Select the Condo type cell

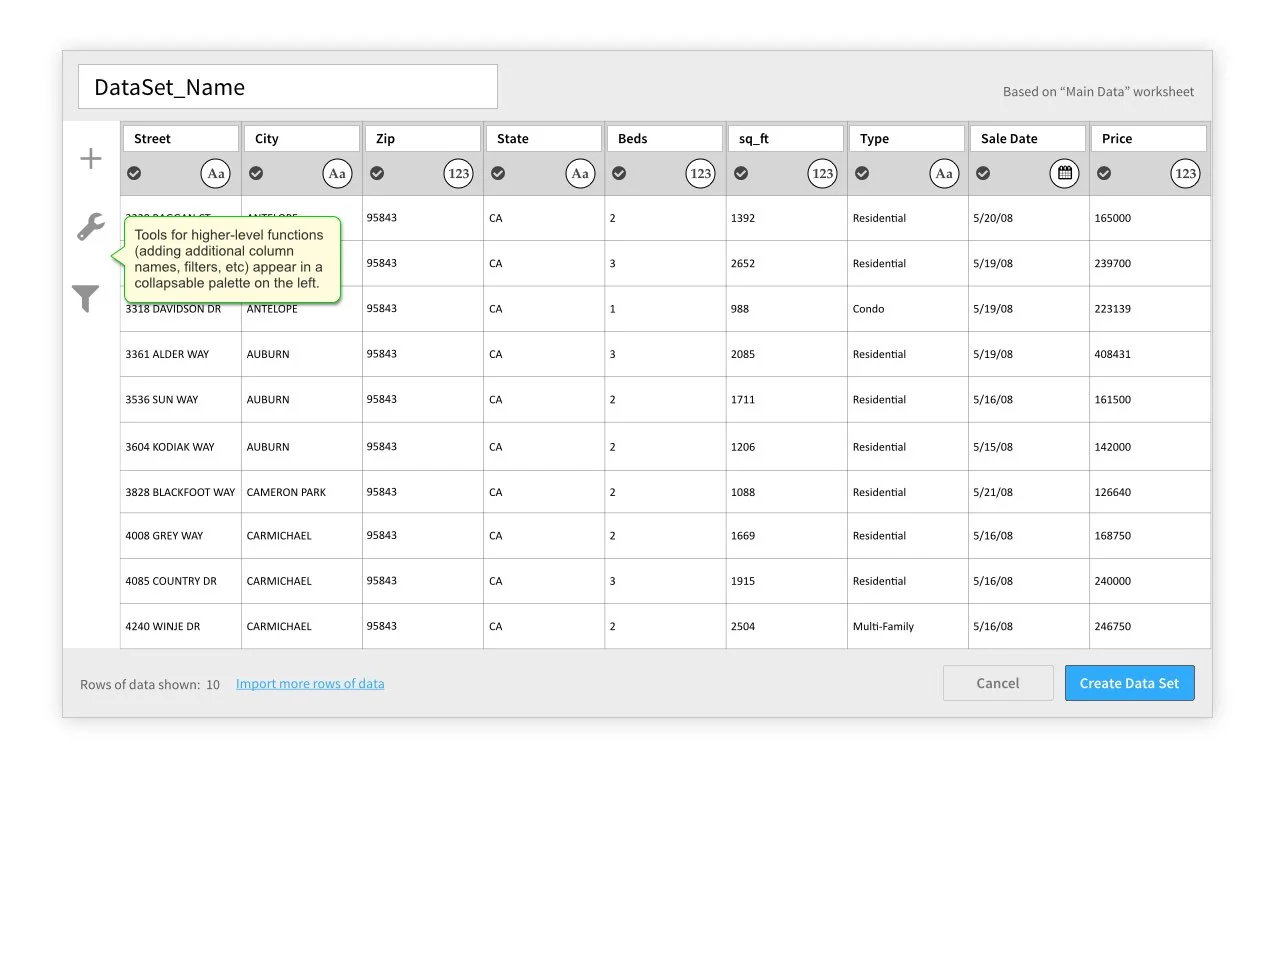point(908,309)
